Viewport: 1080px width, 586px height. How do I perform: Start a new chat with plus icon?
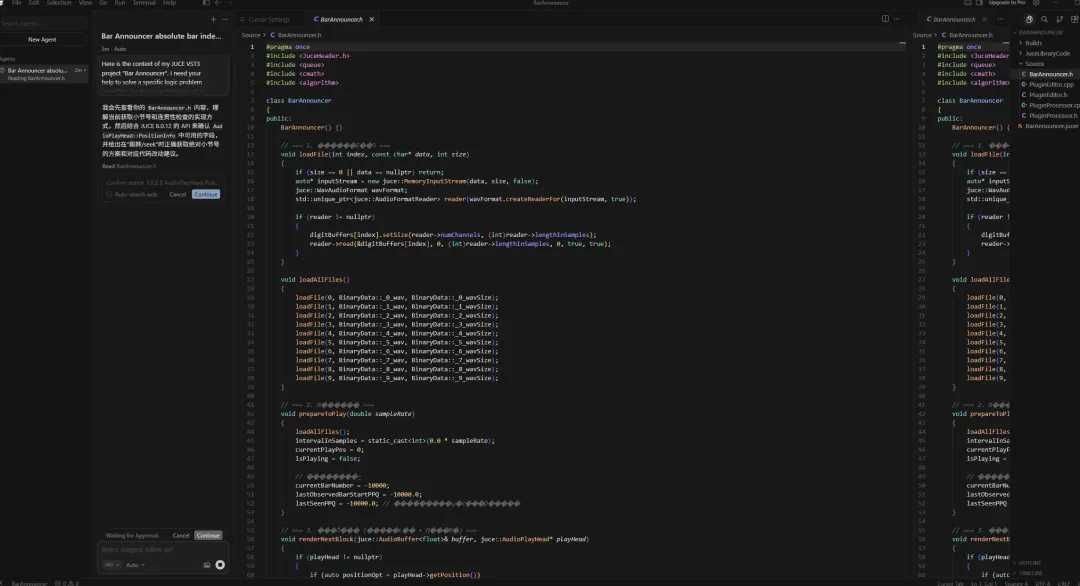click(213, 19)
